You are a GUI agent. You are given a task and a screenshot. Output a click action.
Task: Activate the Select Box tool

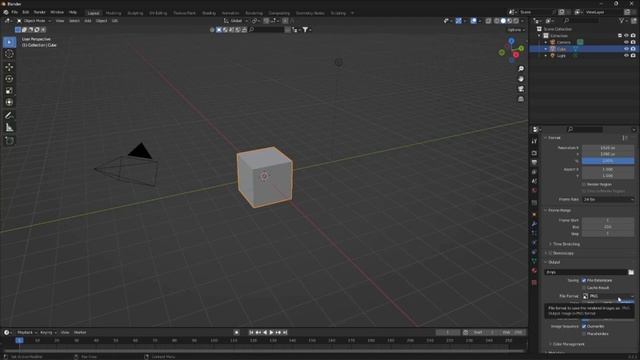tap(9, 42)
